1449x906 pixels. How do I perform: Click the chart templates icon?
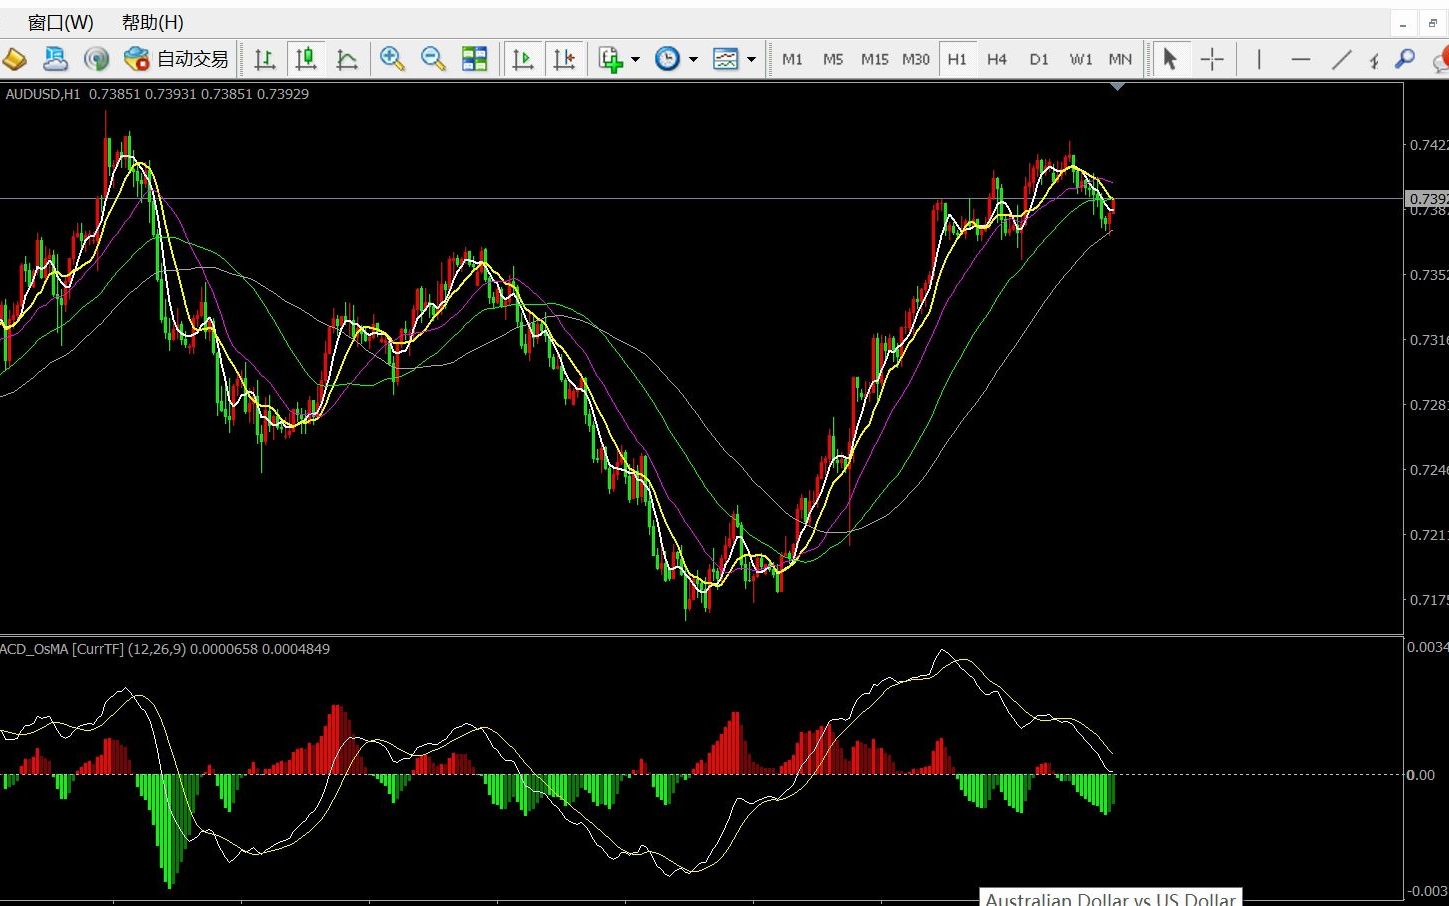(x=725, y=59)
